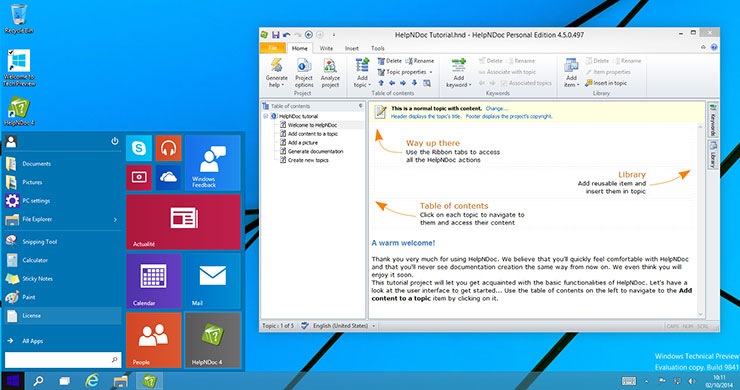Screen dimensions: 740x390
Task: Open Add topic dropdown arrow
Action: coord(369,85)
